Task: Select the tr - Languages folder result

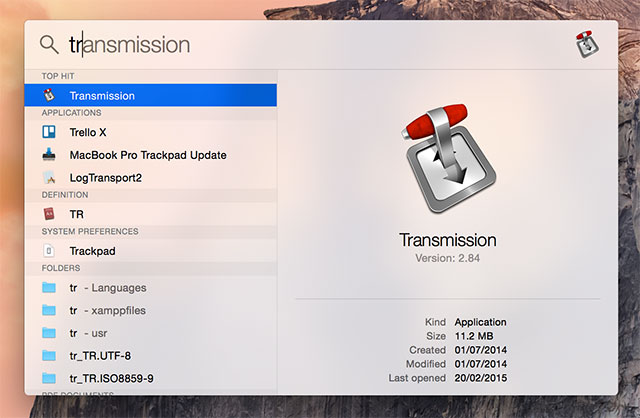Action: (x=151, y=288)
